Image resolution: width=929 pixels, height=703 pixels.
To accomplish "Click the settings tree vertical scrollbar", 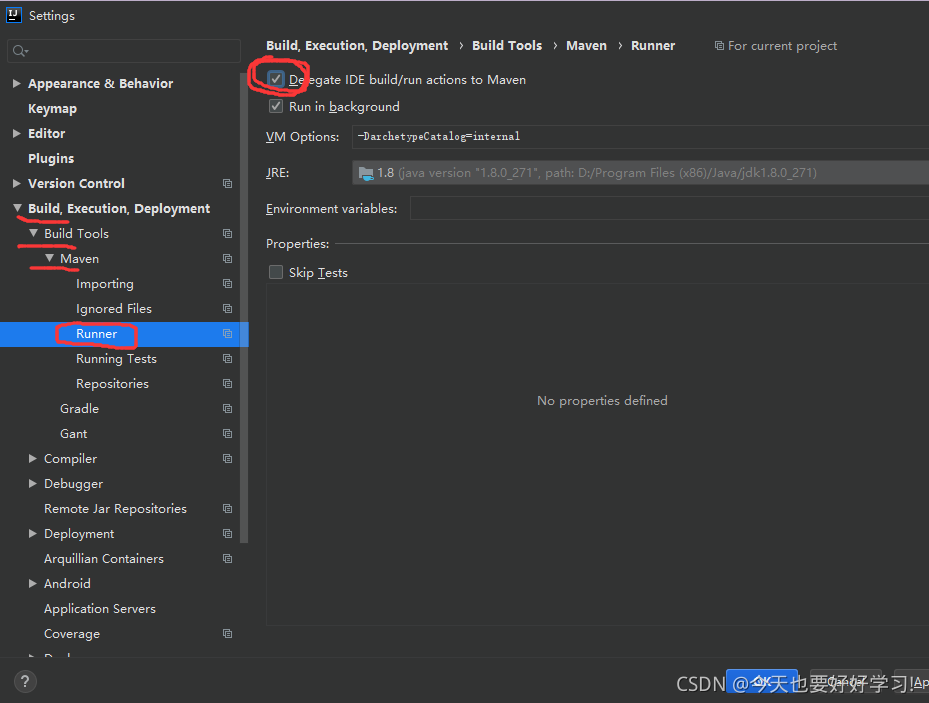I will click(x=244, y=308).
